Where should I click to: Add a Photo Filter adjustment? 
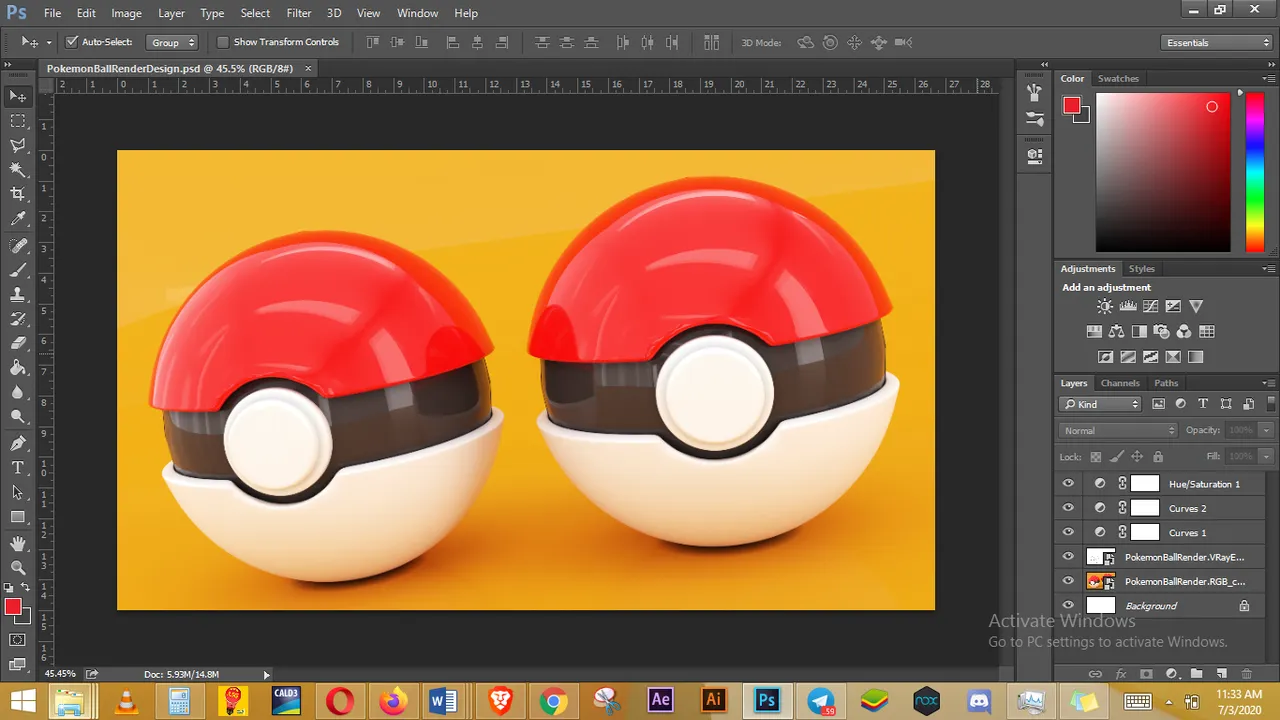(x=1161, y=332)
